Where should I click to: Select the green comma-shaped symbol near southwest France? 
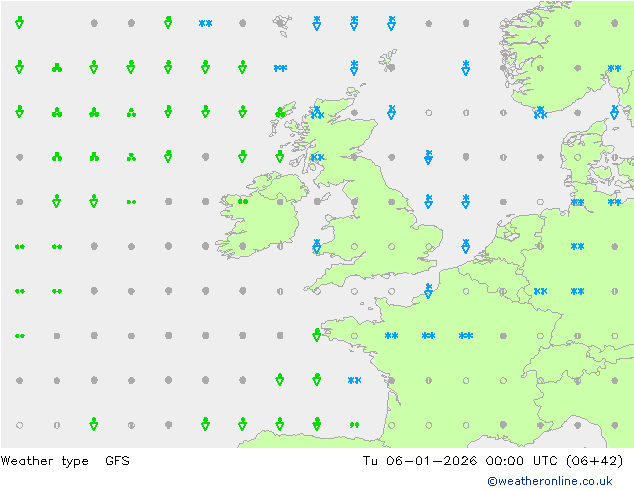pyautogui.click(x=354, y=425)
